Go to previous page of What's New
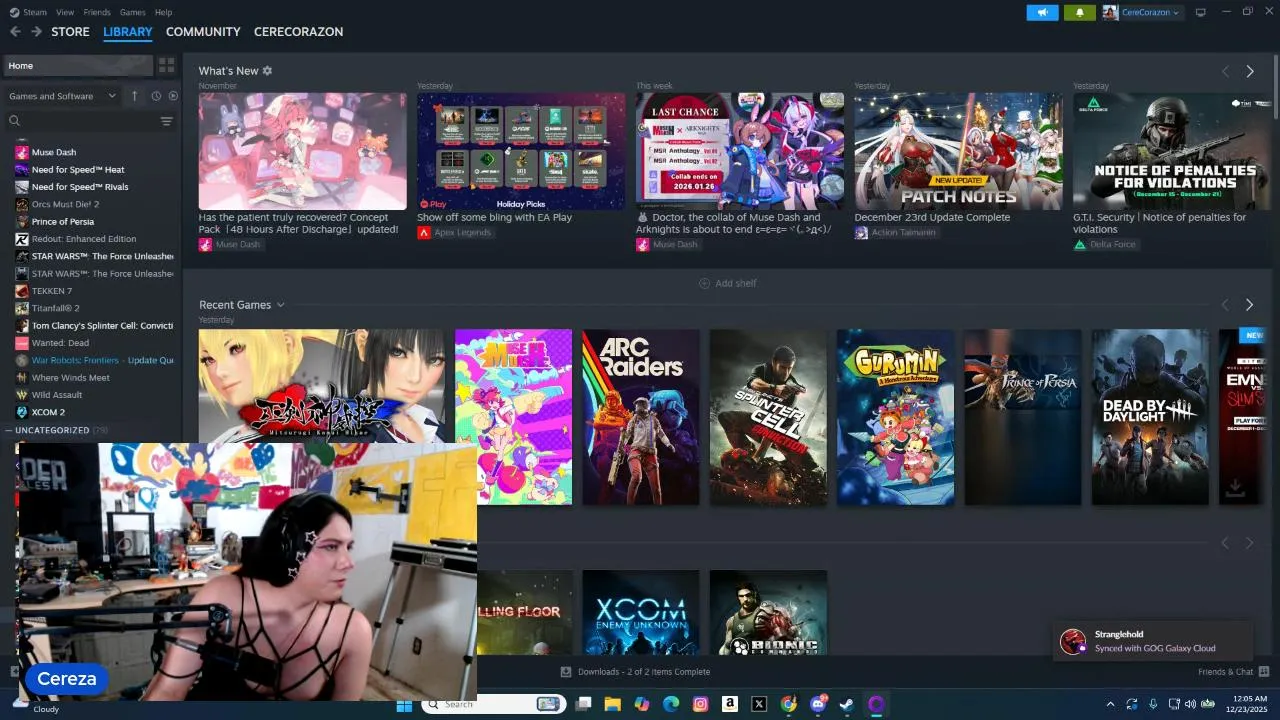The width and height of the screenshot is (1280, 720). [1225, 71]
